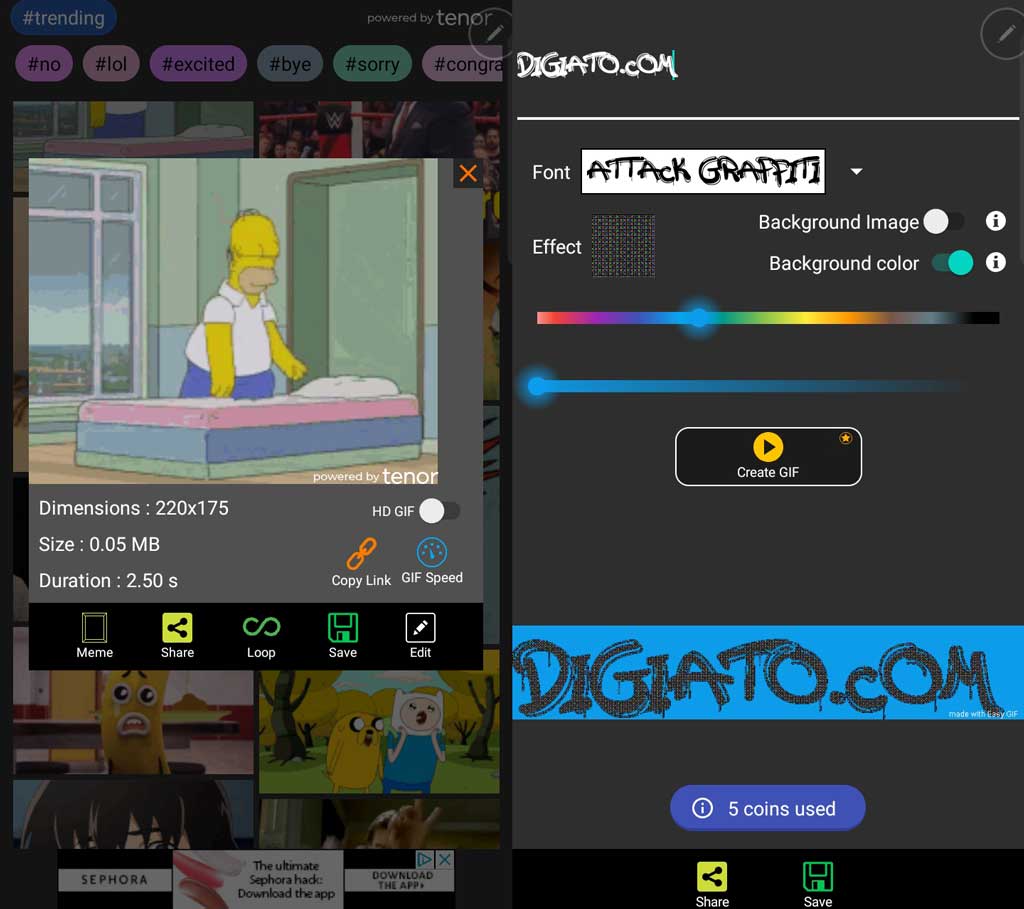Tap Save icon in the text GIF editor

click(x=818, y=884)
